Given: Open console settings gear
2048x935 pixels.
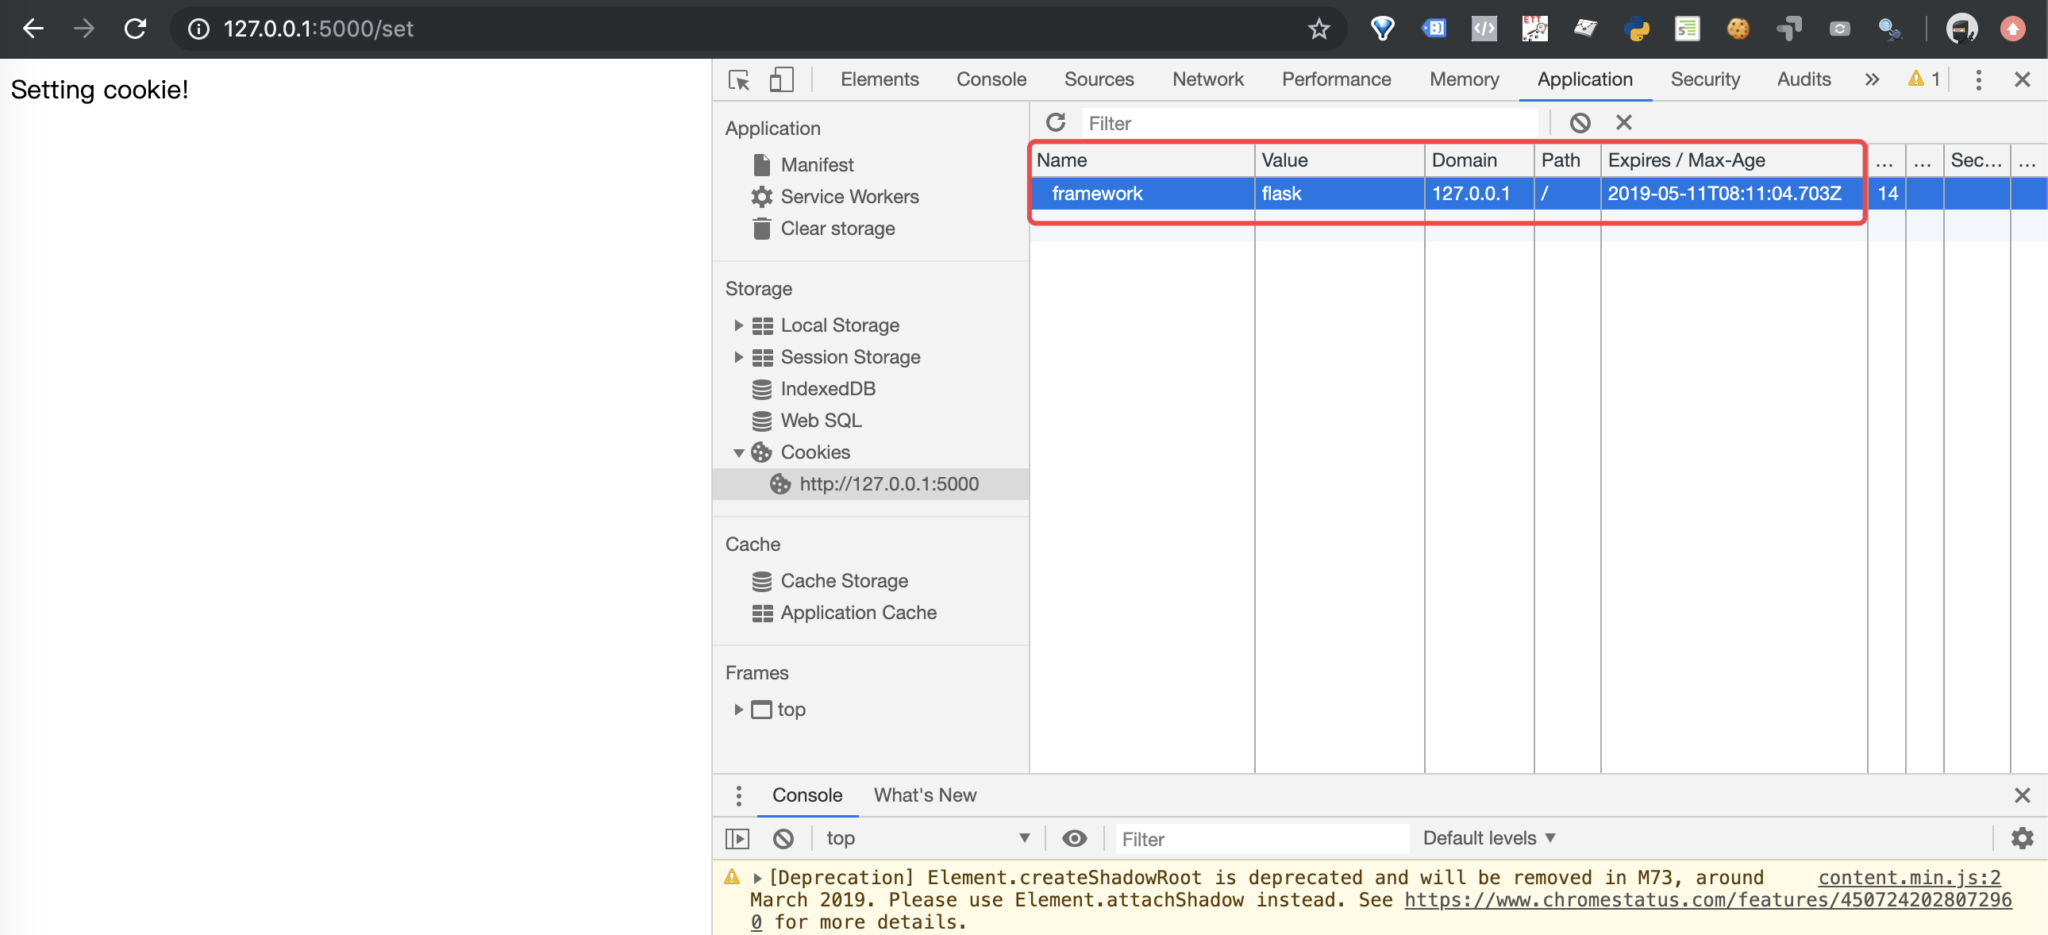Looking at the screenshot, I should [2022, 838].
